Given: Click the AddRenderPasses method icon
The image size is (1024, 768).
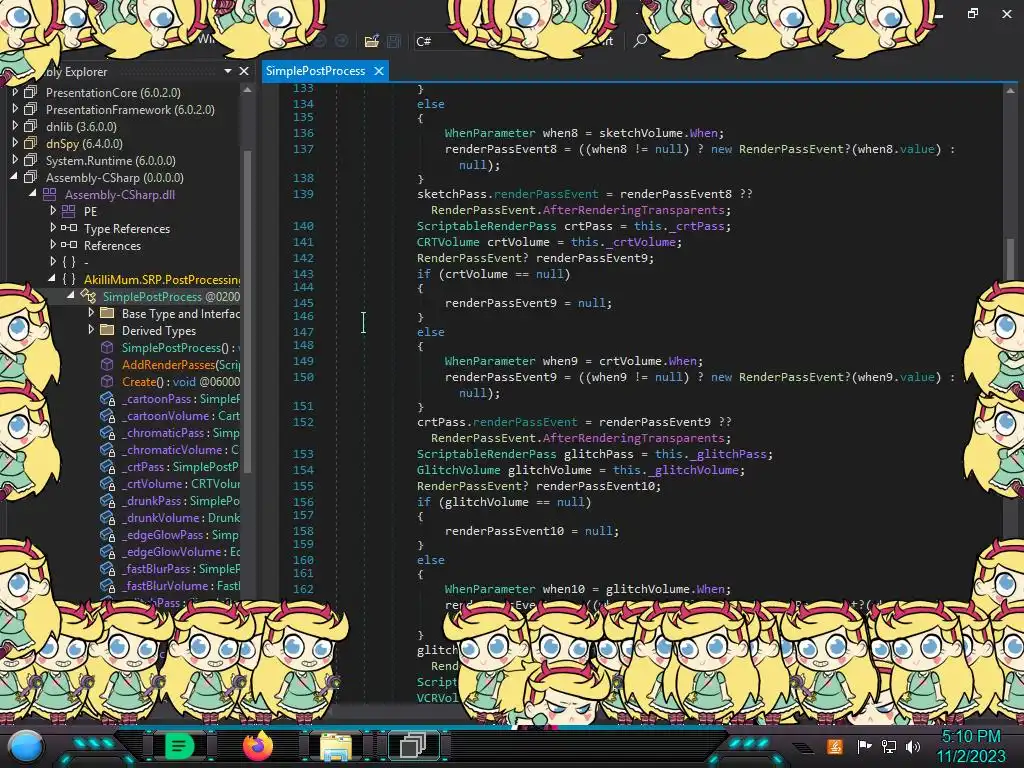Looking at the screenshot, I should [107, 364].
